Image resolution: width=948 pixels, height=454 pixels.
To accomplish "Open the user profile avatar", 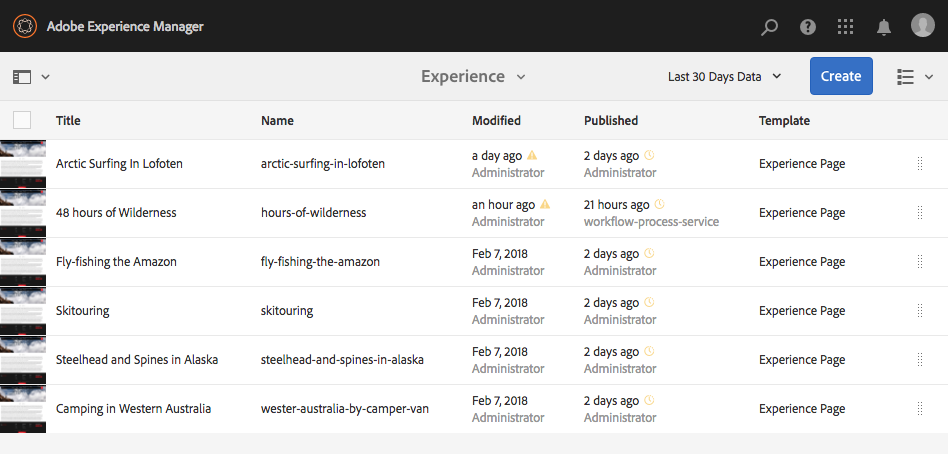I will (922, 26).
